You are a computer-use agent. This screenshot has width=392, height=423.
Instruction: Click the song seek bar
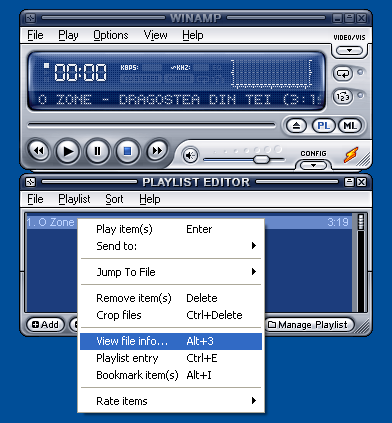coord(152,125)
